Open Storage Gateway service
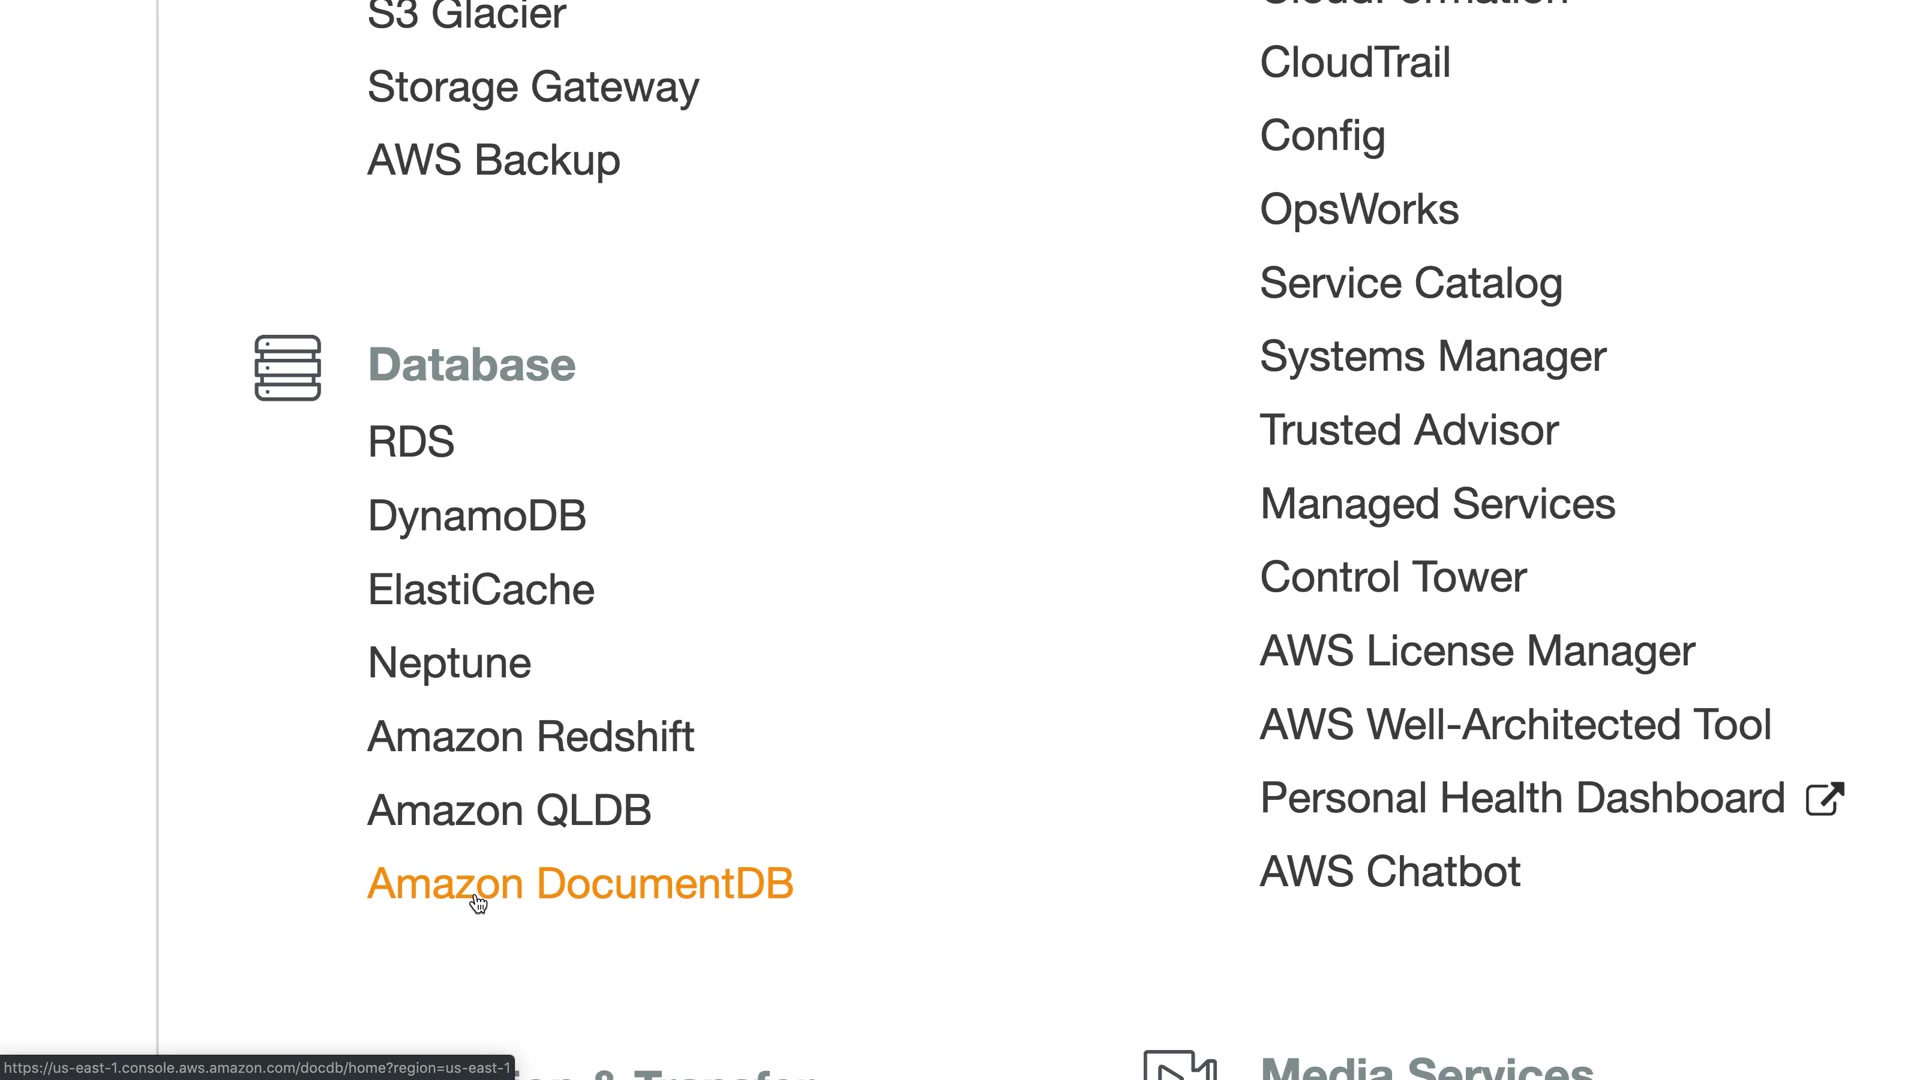The image size is (1920, 1080). pyautogui.click(x=533, y=87)
